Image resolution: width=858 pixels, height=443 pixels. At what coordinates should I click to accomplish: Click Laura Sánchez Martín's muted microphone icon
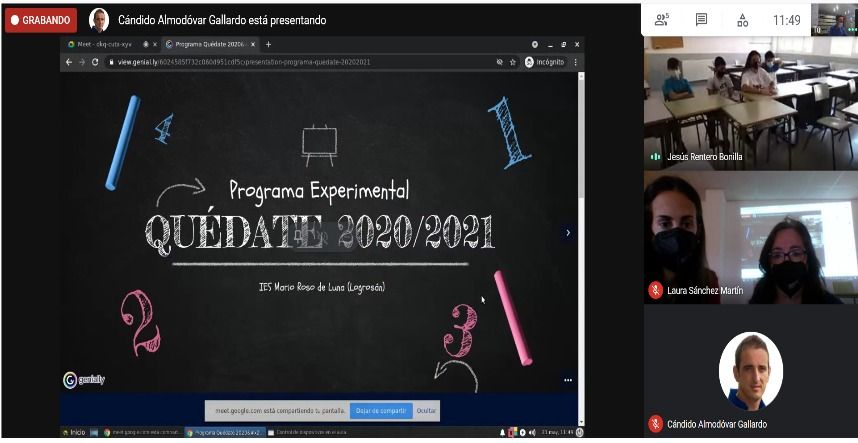click(656, 290)
